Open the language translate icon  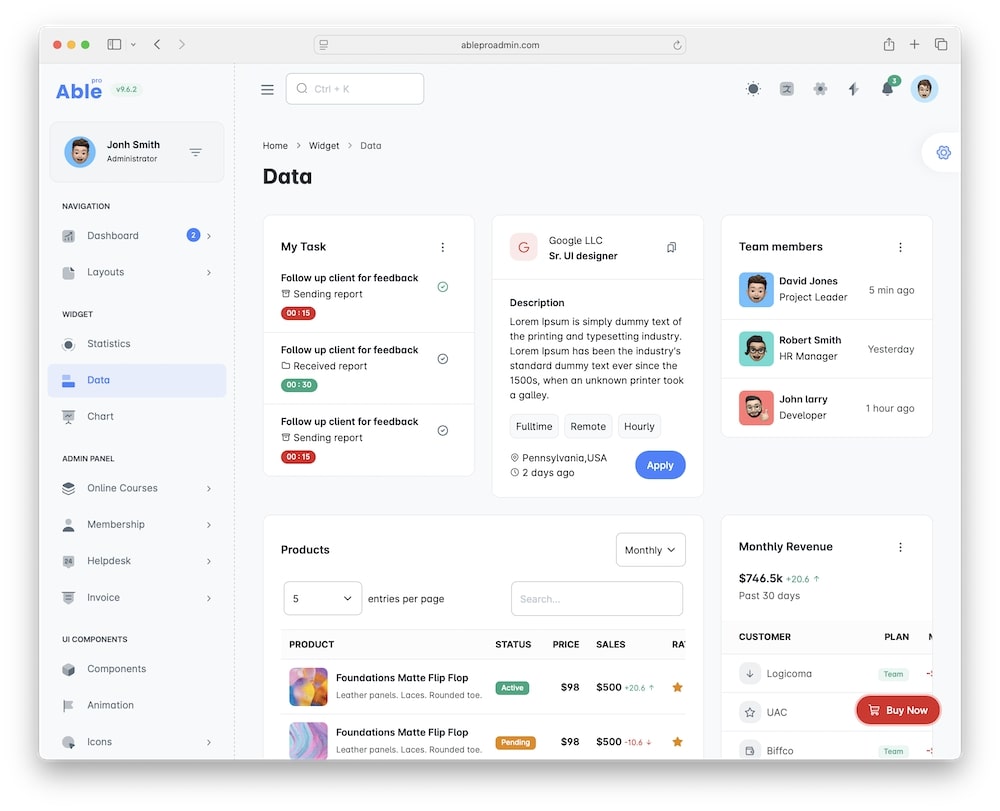click(x=787, y=89)
